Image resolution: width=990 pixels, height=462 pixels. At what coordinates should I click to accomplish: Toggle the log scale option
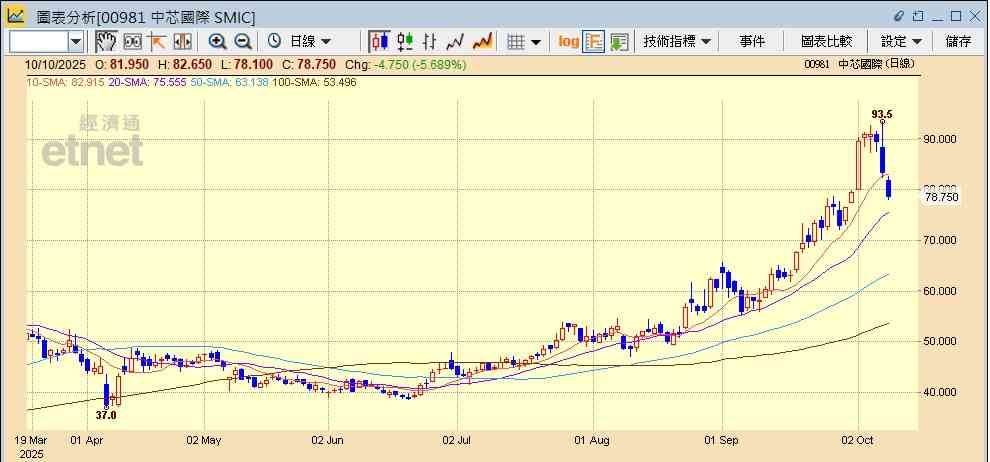coord(568,41)
